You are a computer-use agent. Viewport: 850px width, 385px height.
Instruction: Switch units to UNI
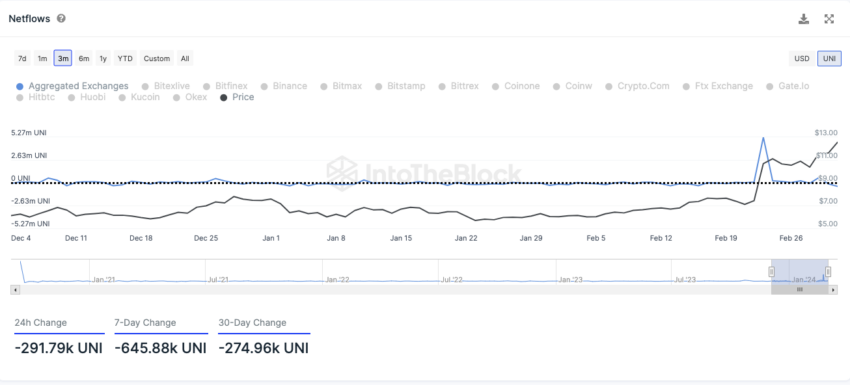point(829,59)
